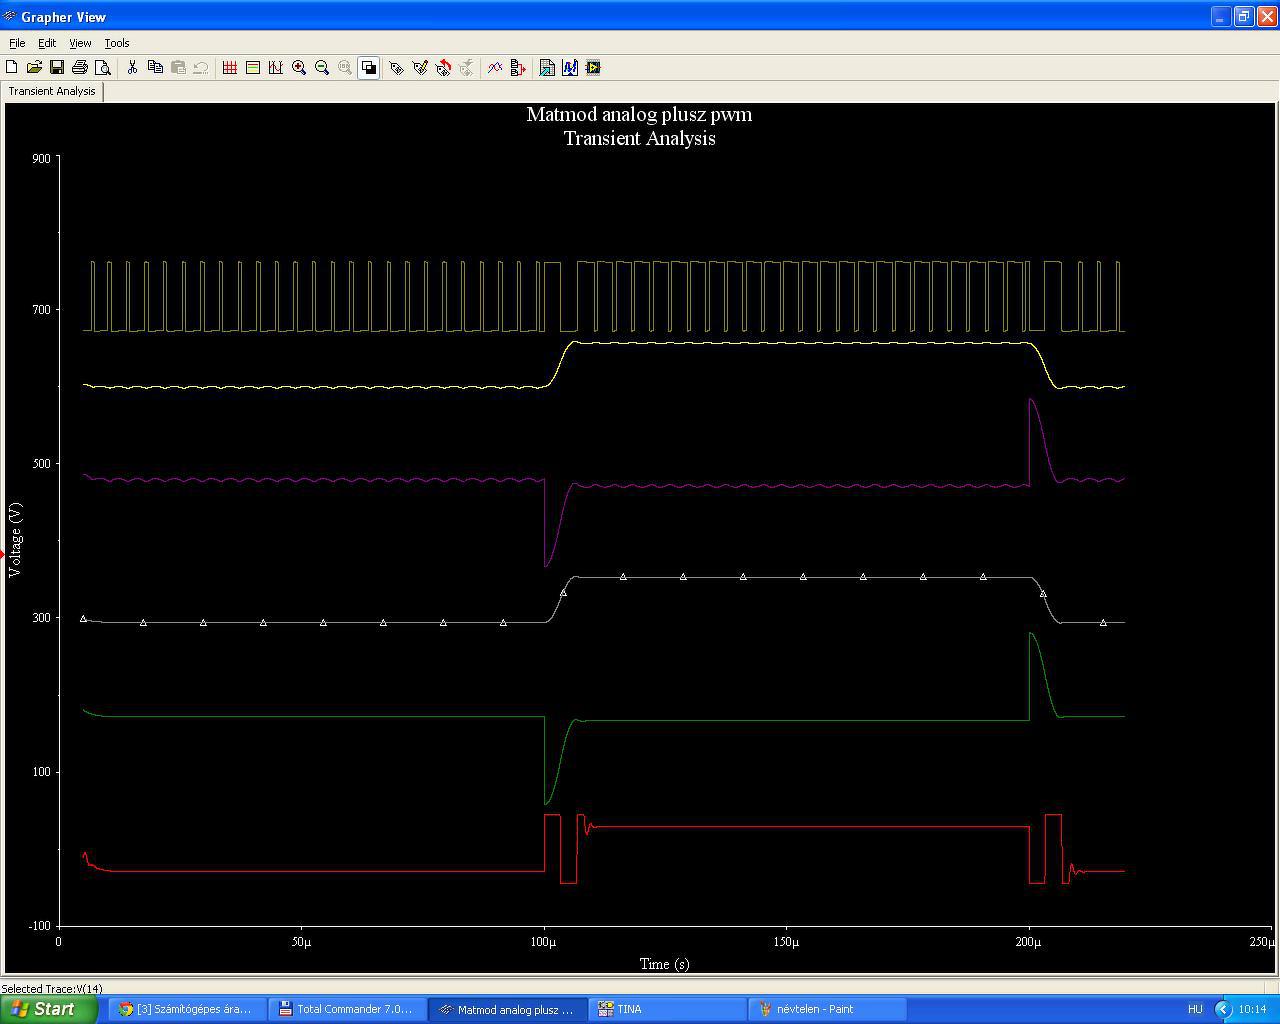Click the tag with checkmark icon
The image size is (1280, 1024).
coord(420,67)
